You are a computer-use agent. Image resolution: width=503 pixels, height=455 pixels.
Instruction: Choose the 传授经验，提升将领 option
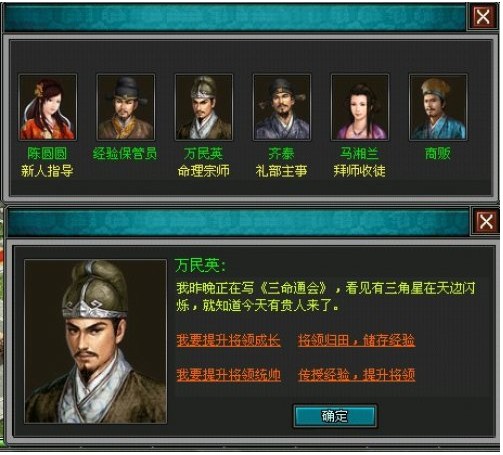tap(356, 375)
